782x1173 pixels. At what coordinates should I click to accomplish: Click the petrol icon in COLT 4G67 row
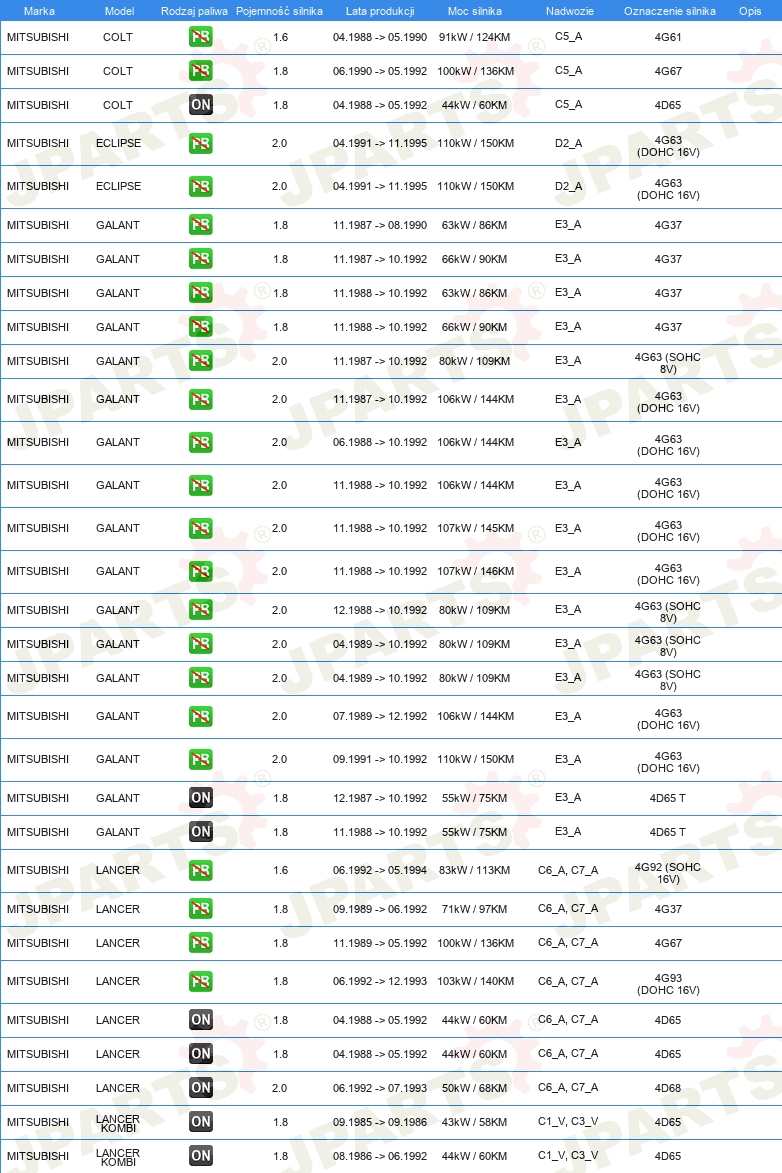(x=201, y=71)
